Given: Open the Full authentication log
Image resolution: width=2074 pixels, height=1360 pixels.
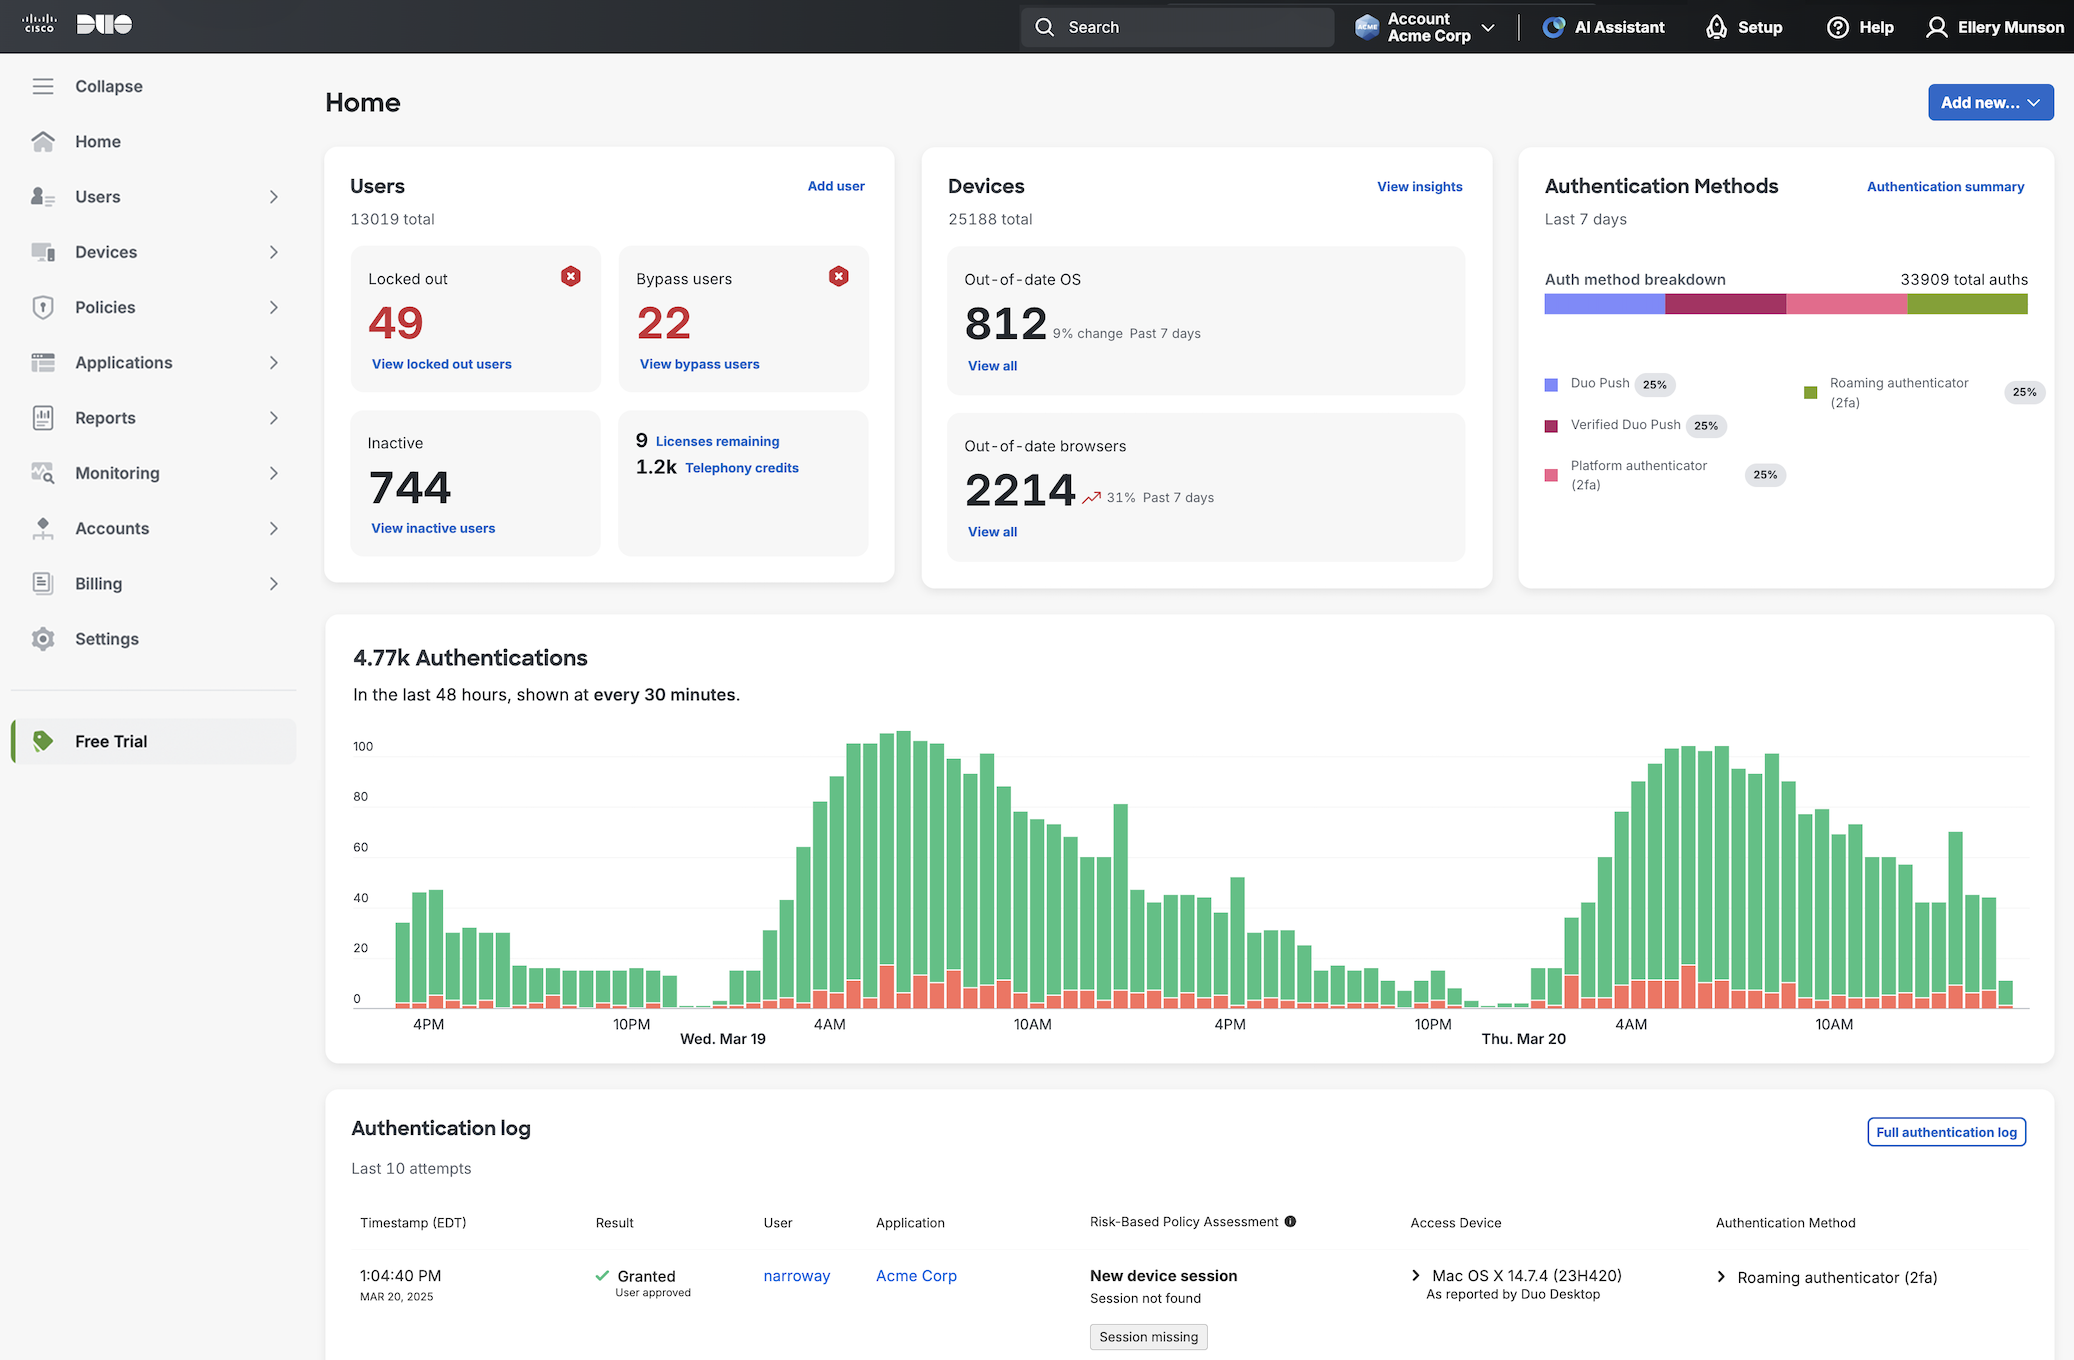Looking at the screenshot, I should [x=1946, y=1131].
